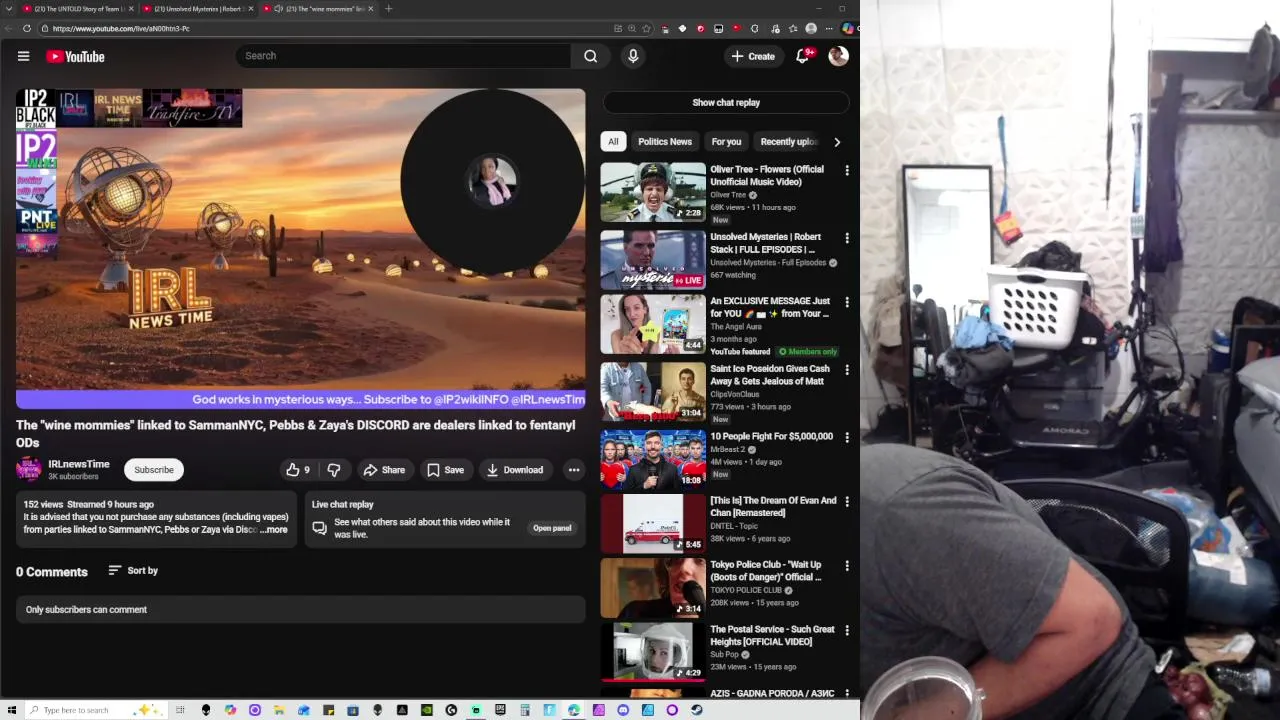
Task: Open options for Dream Of Evan And Chan
Action: pyautogui.click(x=847, y=502)
